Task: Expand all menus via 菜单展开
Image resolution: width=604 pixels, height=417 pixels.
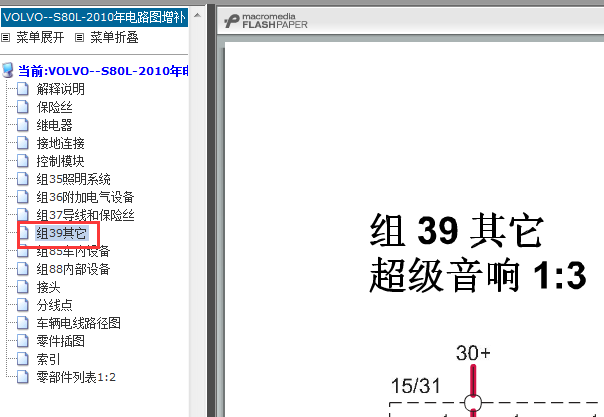Action: pyautogui.click(x=40, y=38)
